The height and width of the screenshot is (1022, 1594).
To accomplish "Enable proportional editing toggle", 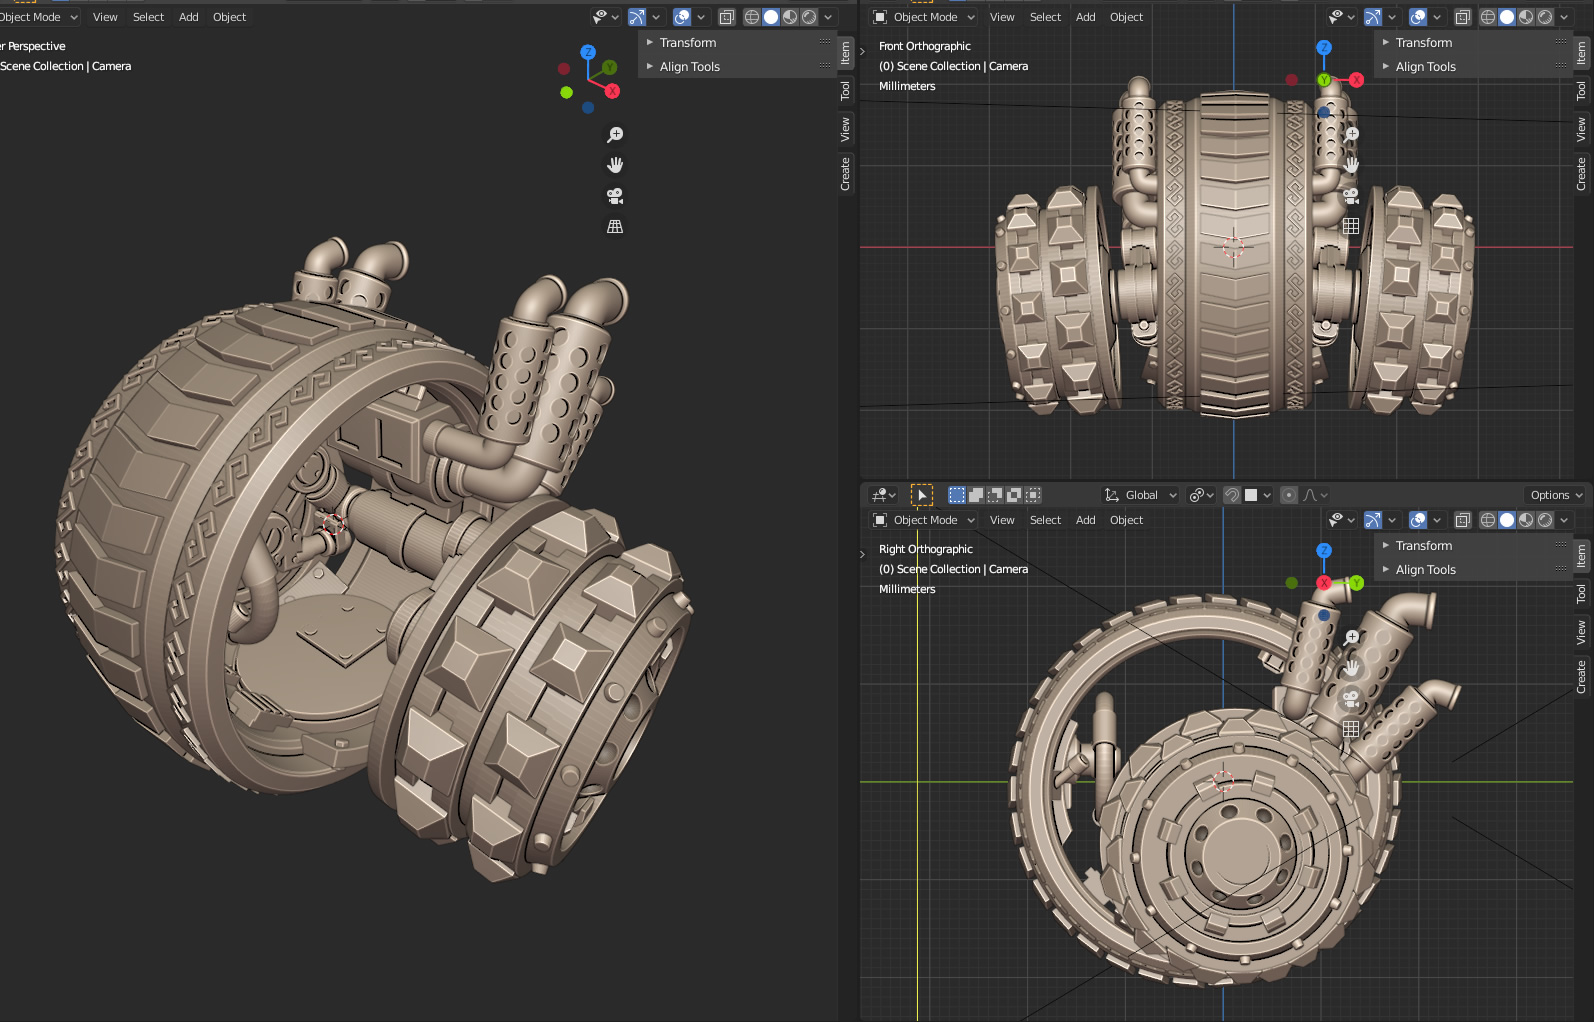I will [1289, 495].
